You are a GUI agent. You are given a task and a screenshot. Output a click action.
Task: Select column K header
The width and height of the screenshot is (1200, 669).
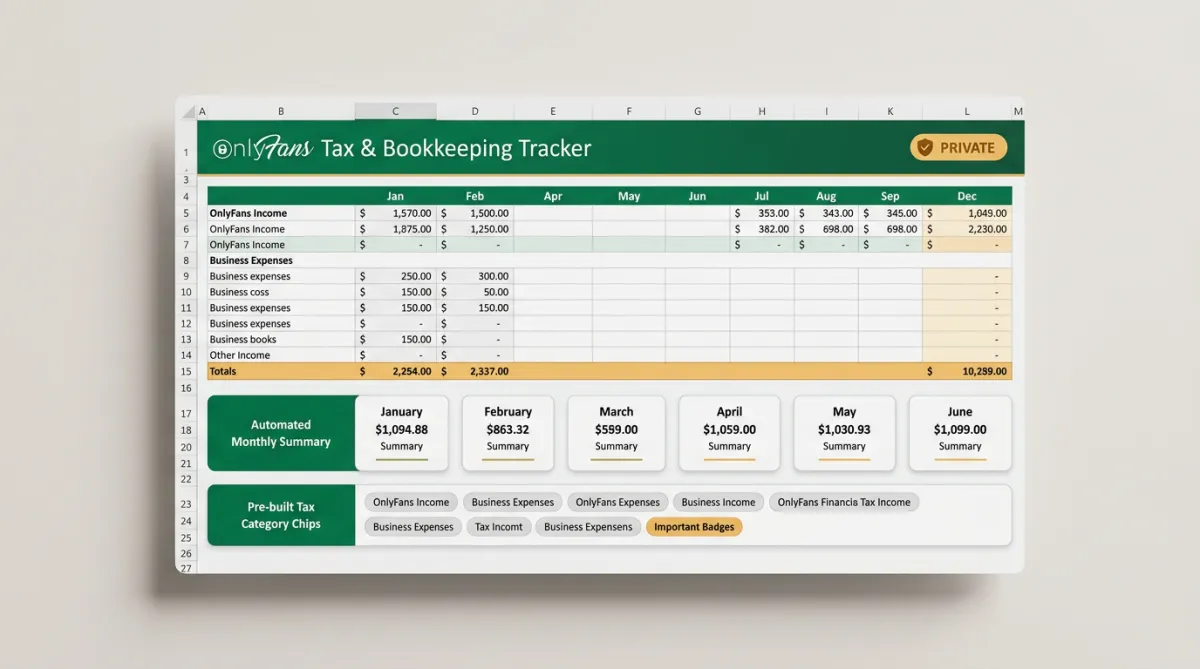coord(890,112)
